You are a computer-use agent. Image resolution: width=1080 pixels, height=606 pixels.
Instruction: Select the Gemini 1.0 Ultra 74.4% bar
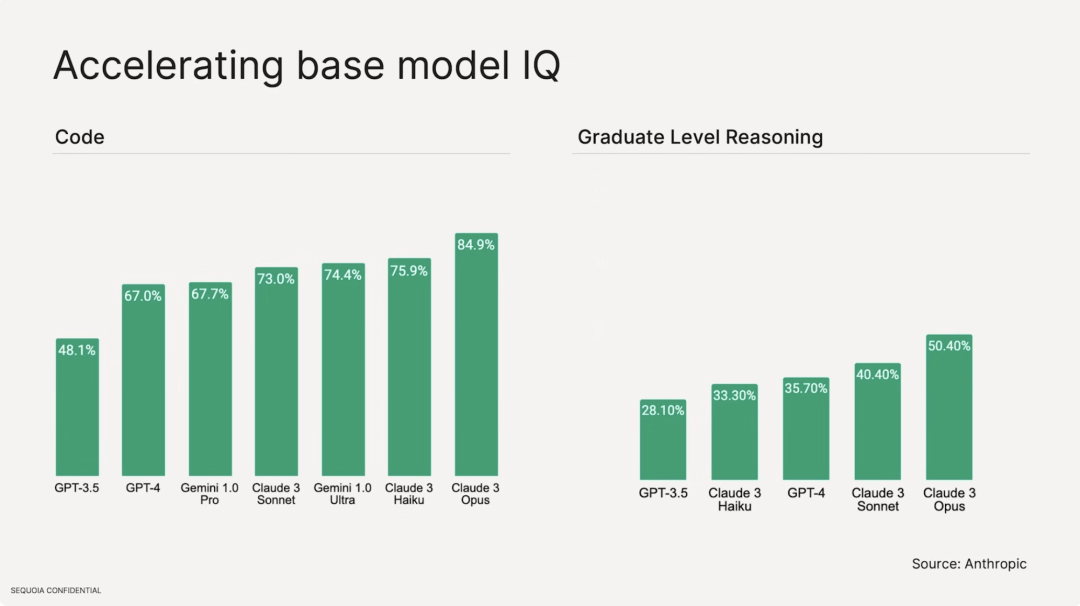pyautogui.click(x=343, y=369)
